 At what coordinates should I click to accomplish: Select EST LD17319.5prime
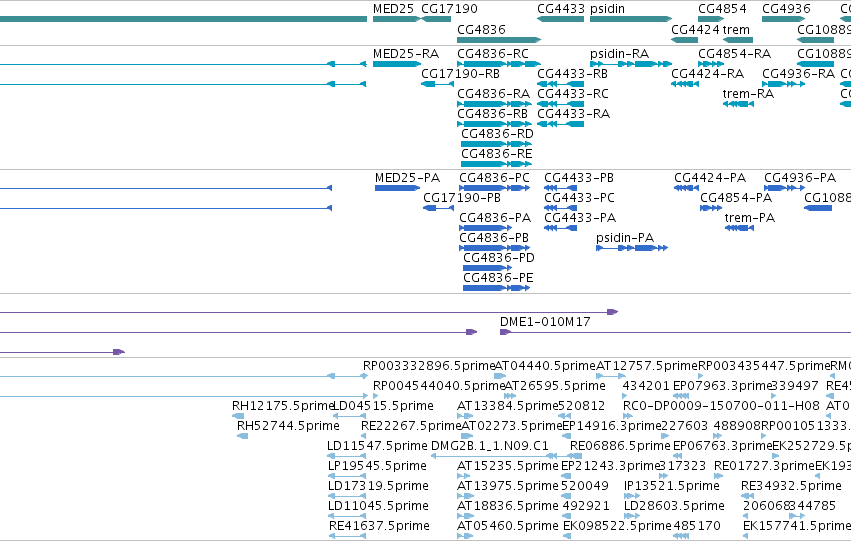378,486
